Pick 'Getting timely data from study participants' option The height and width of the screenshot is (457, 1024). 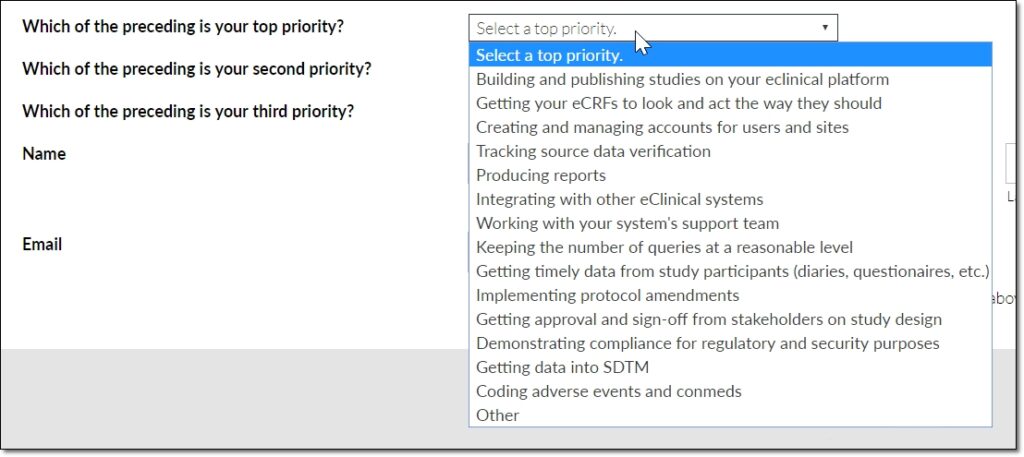point(732,271)
